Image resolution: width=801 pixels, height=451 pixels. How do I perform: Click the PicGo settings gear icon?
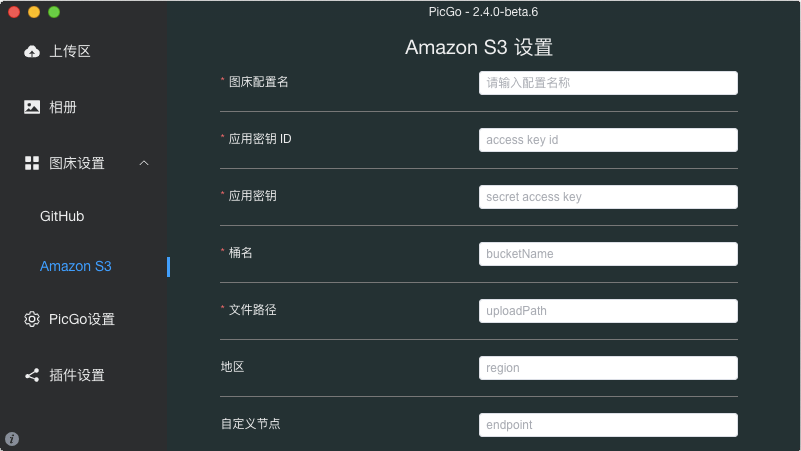point(32,319)
